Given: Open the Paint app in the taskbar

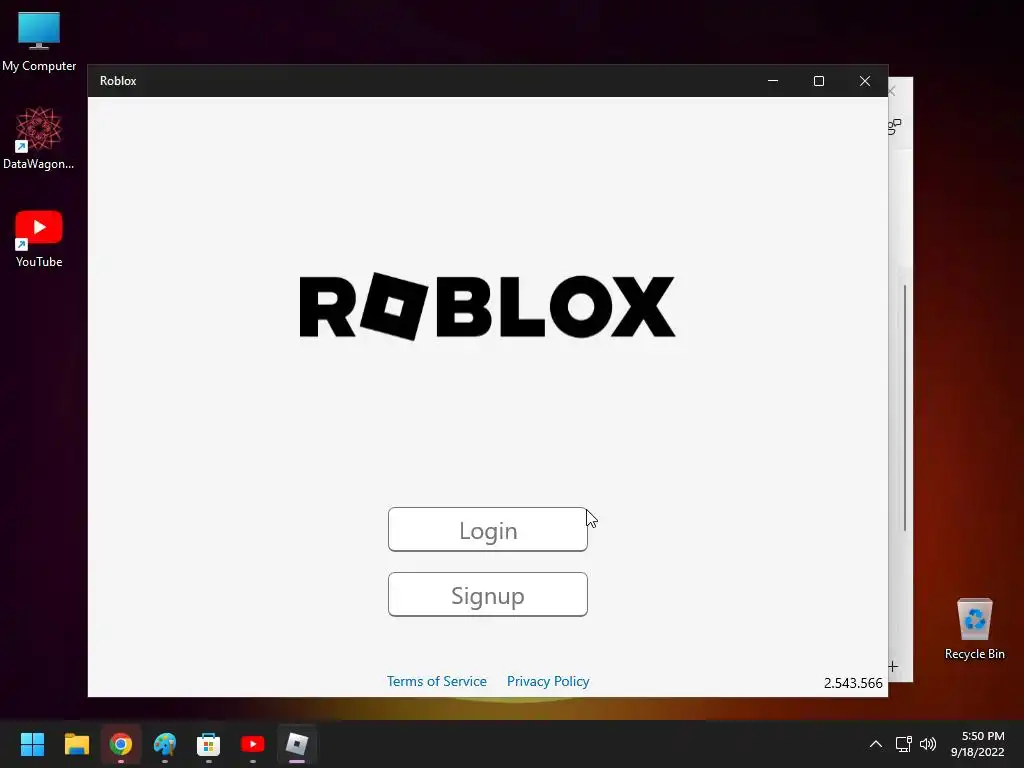Looking at the screenshot, I should coord(165,744).
